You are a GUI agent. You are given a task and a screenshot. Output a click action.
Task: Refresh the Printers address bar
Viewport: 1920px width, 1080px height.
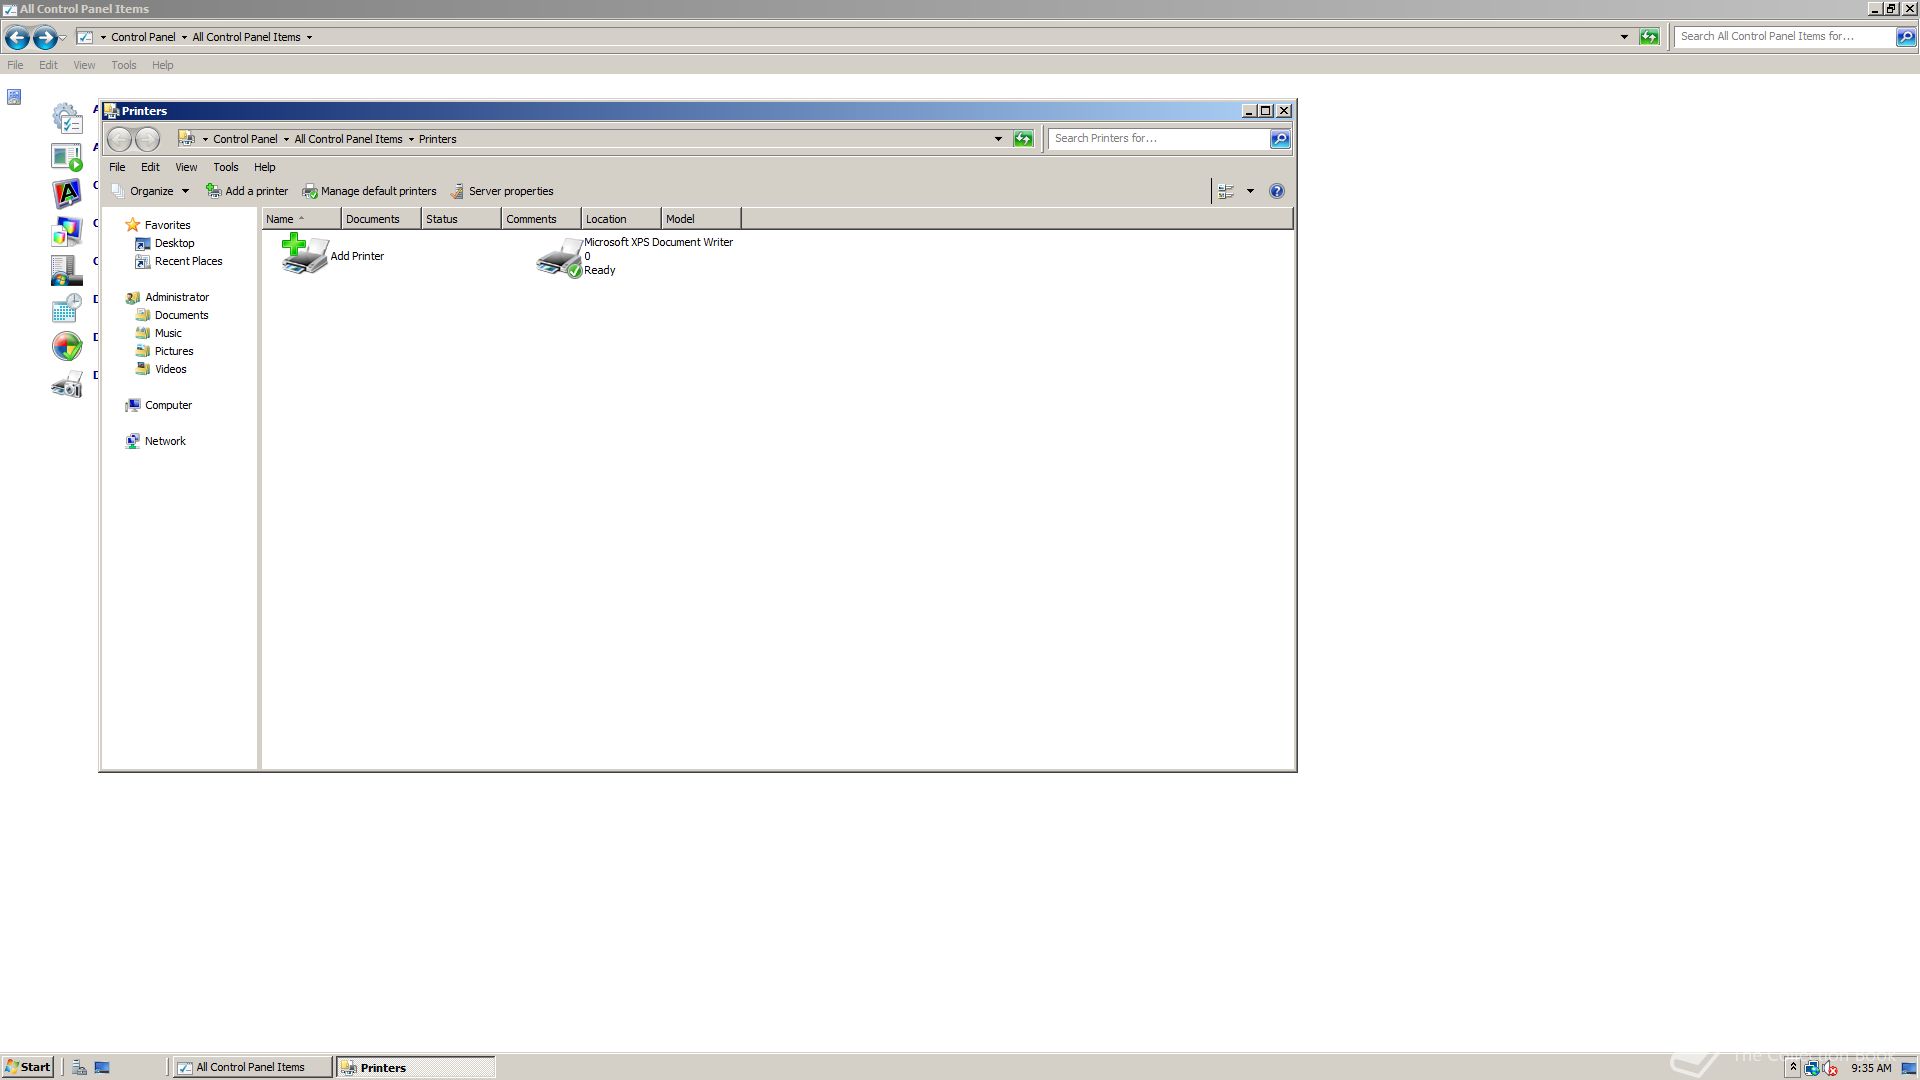click(1023, 139)
